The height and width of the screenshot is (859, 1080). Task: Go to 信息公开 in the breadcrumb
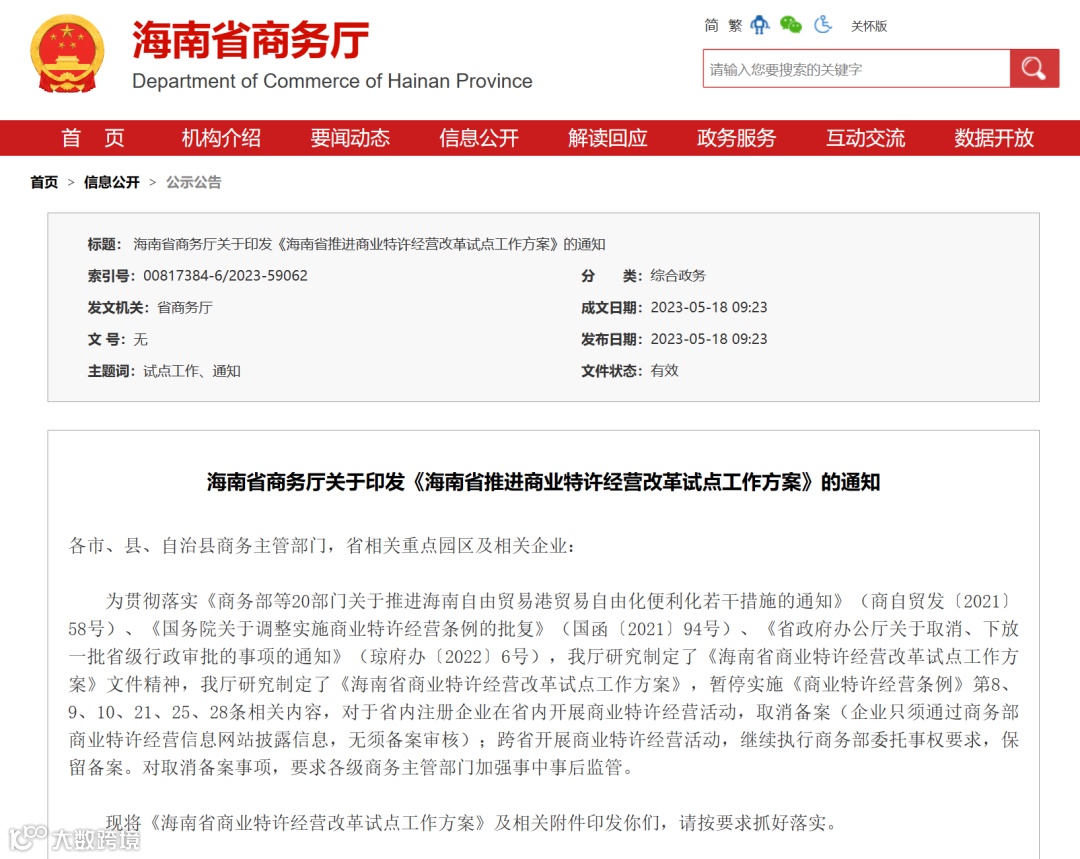point(112,182)
